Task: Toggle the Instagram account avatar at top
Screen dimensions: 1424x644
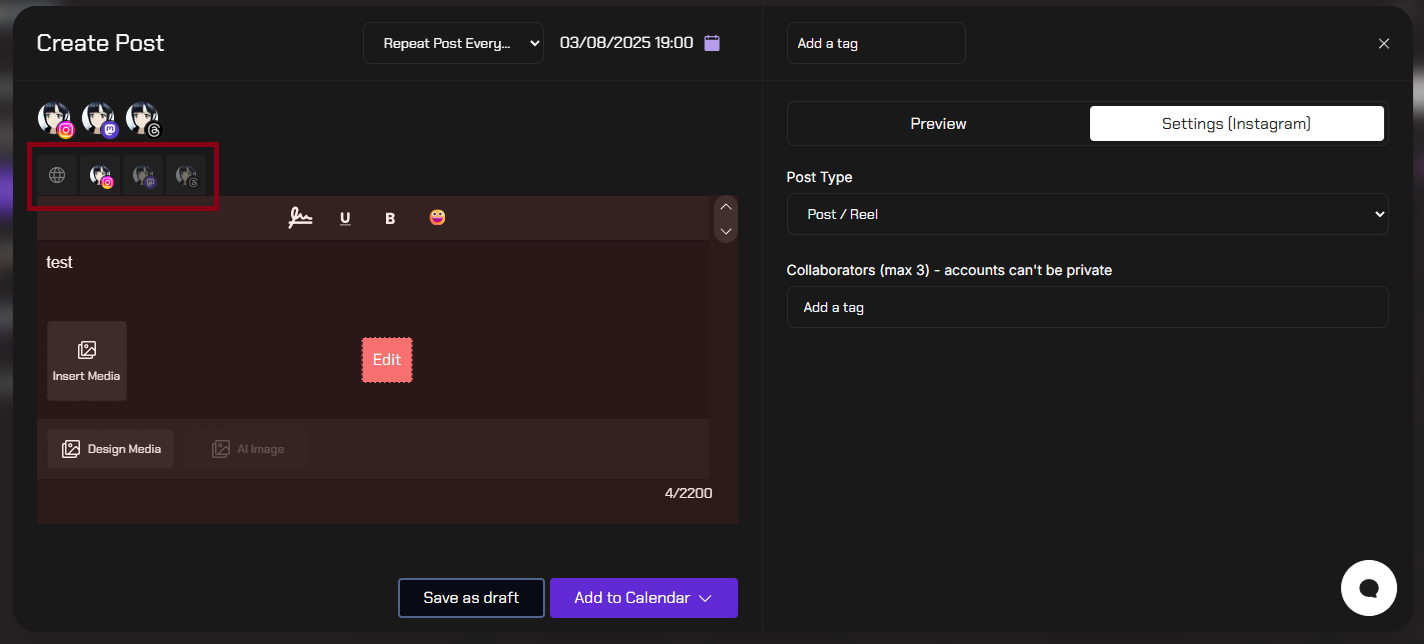Action: click(x=55, y=119)
